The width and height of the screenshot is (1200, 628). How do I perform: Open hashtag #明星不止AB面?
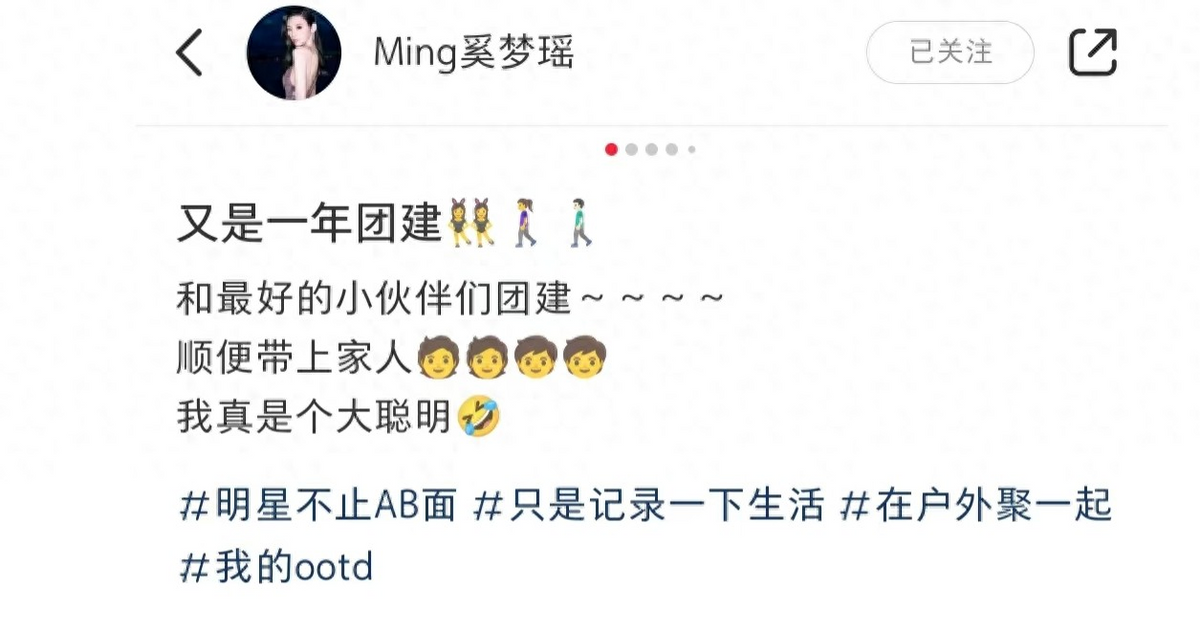[x=317, y=506]
